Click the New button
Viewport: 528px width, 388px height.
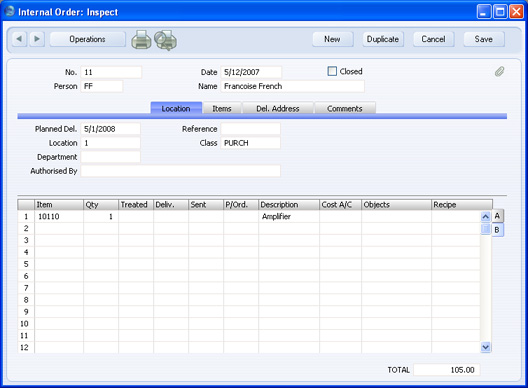click(x=332, y=39)
